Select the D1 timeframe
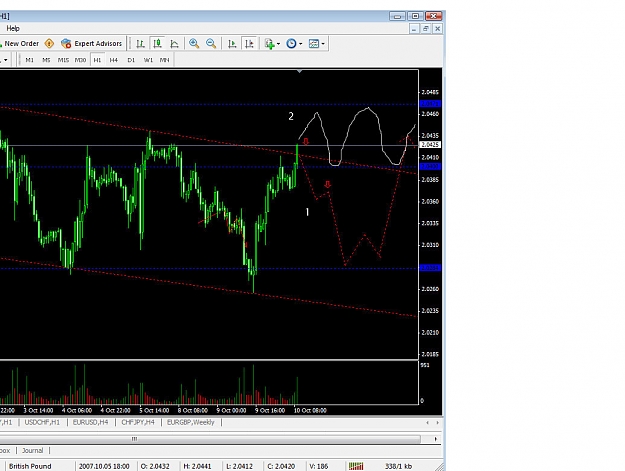The image size is (625, 471). (x=131, y=60)
